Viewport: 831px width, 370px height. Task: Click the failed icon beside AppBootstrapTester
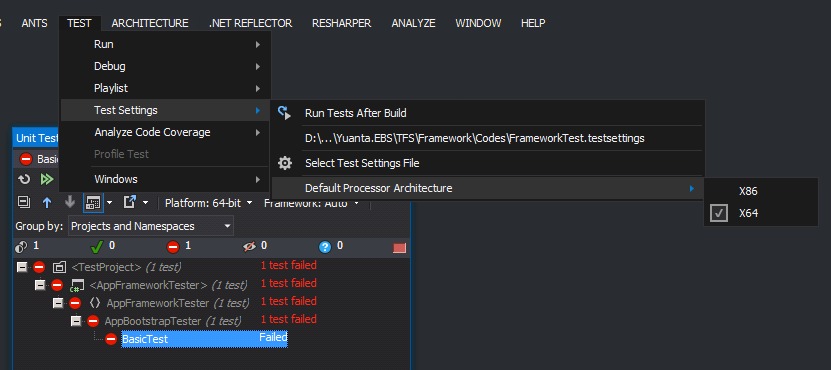click(x=93, y=321)
